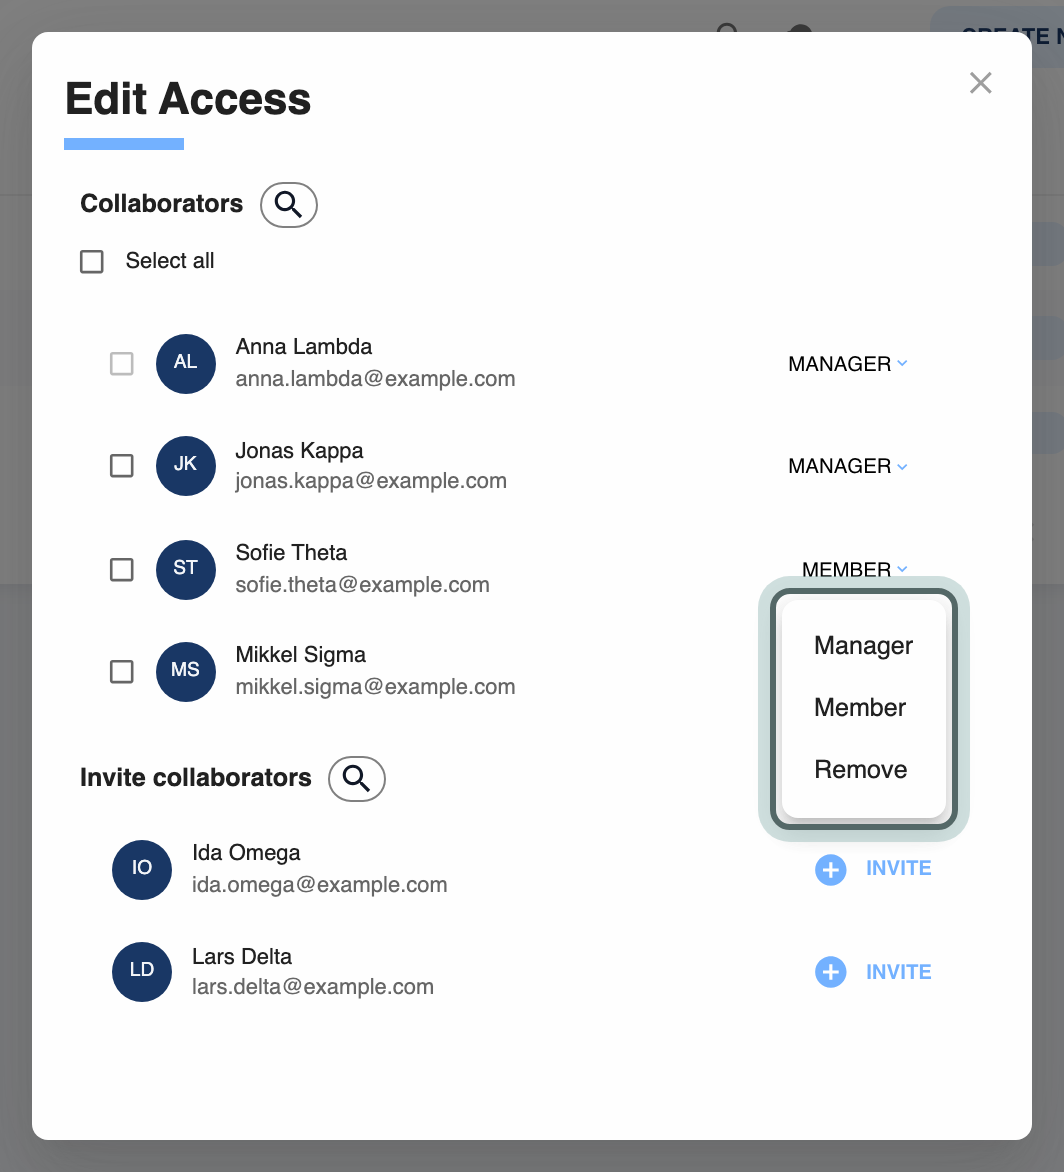
Task: Click the name Mikkel Sigma
Action: (301, 655)
